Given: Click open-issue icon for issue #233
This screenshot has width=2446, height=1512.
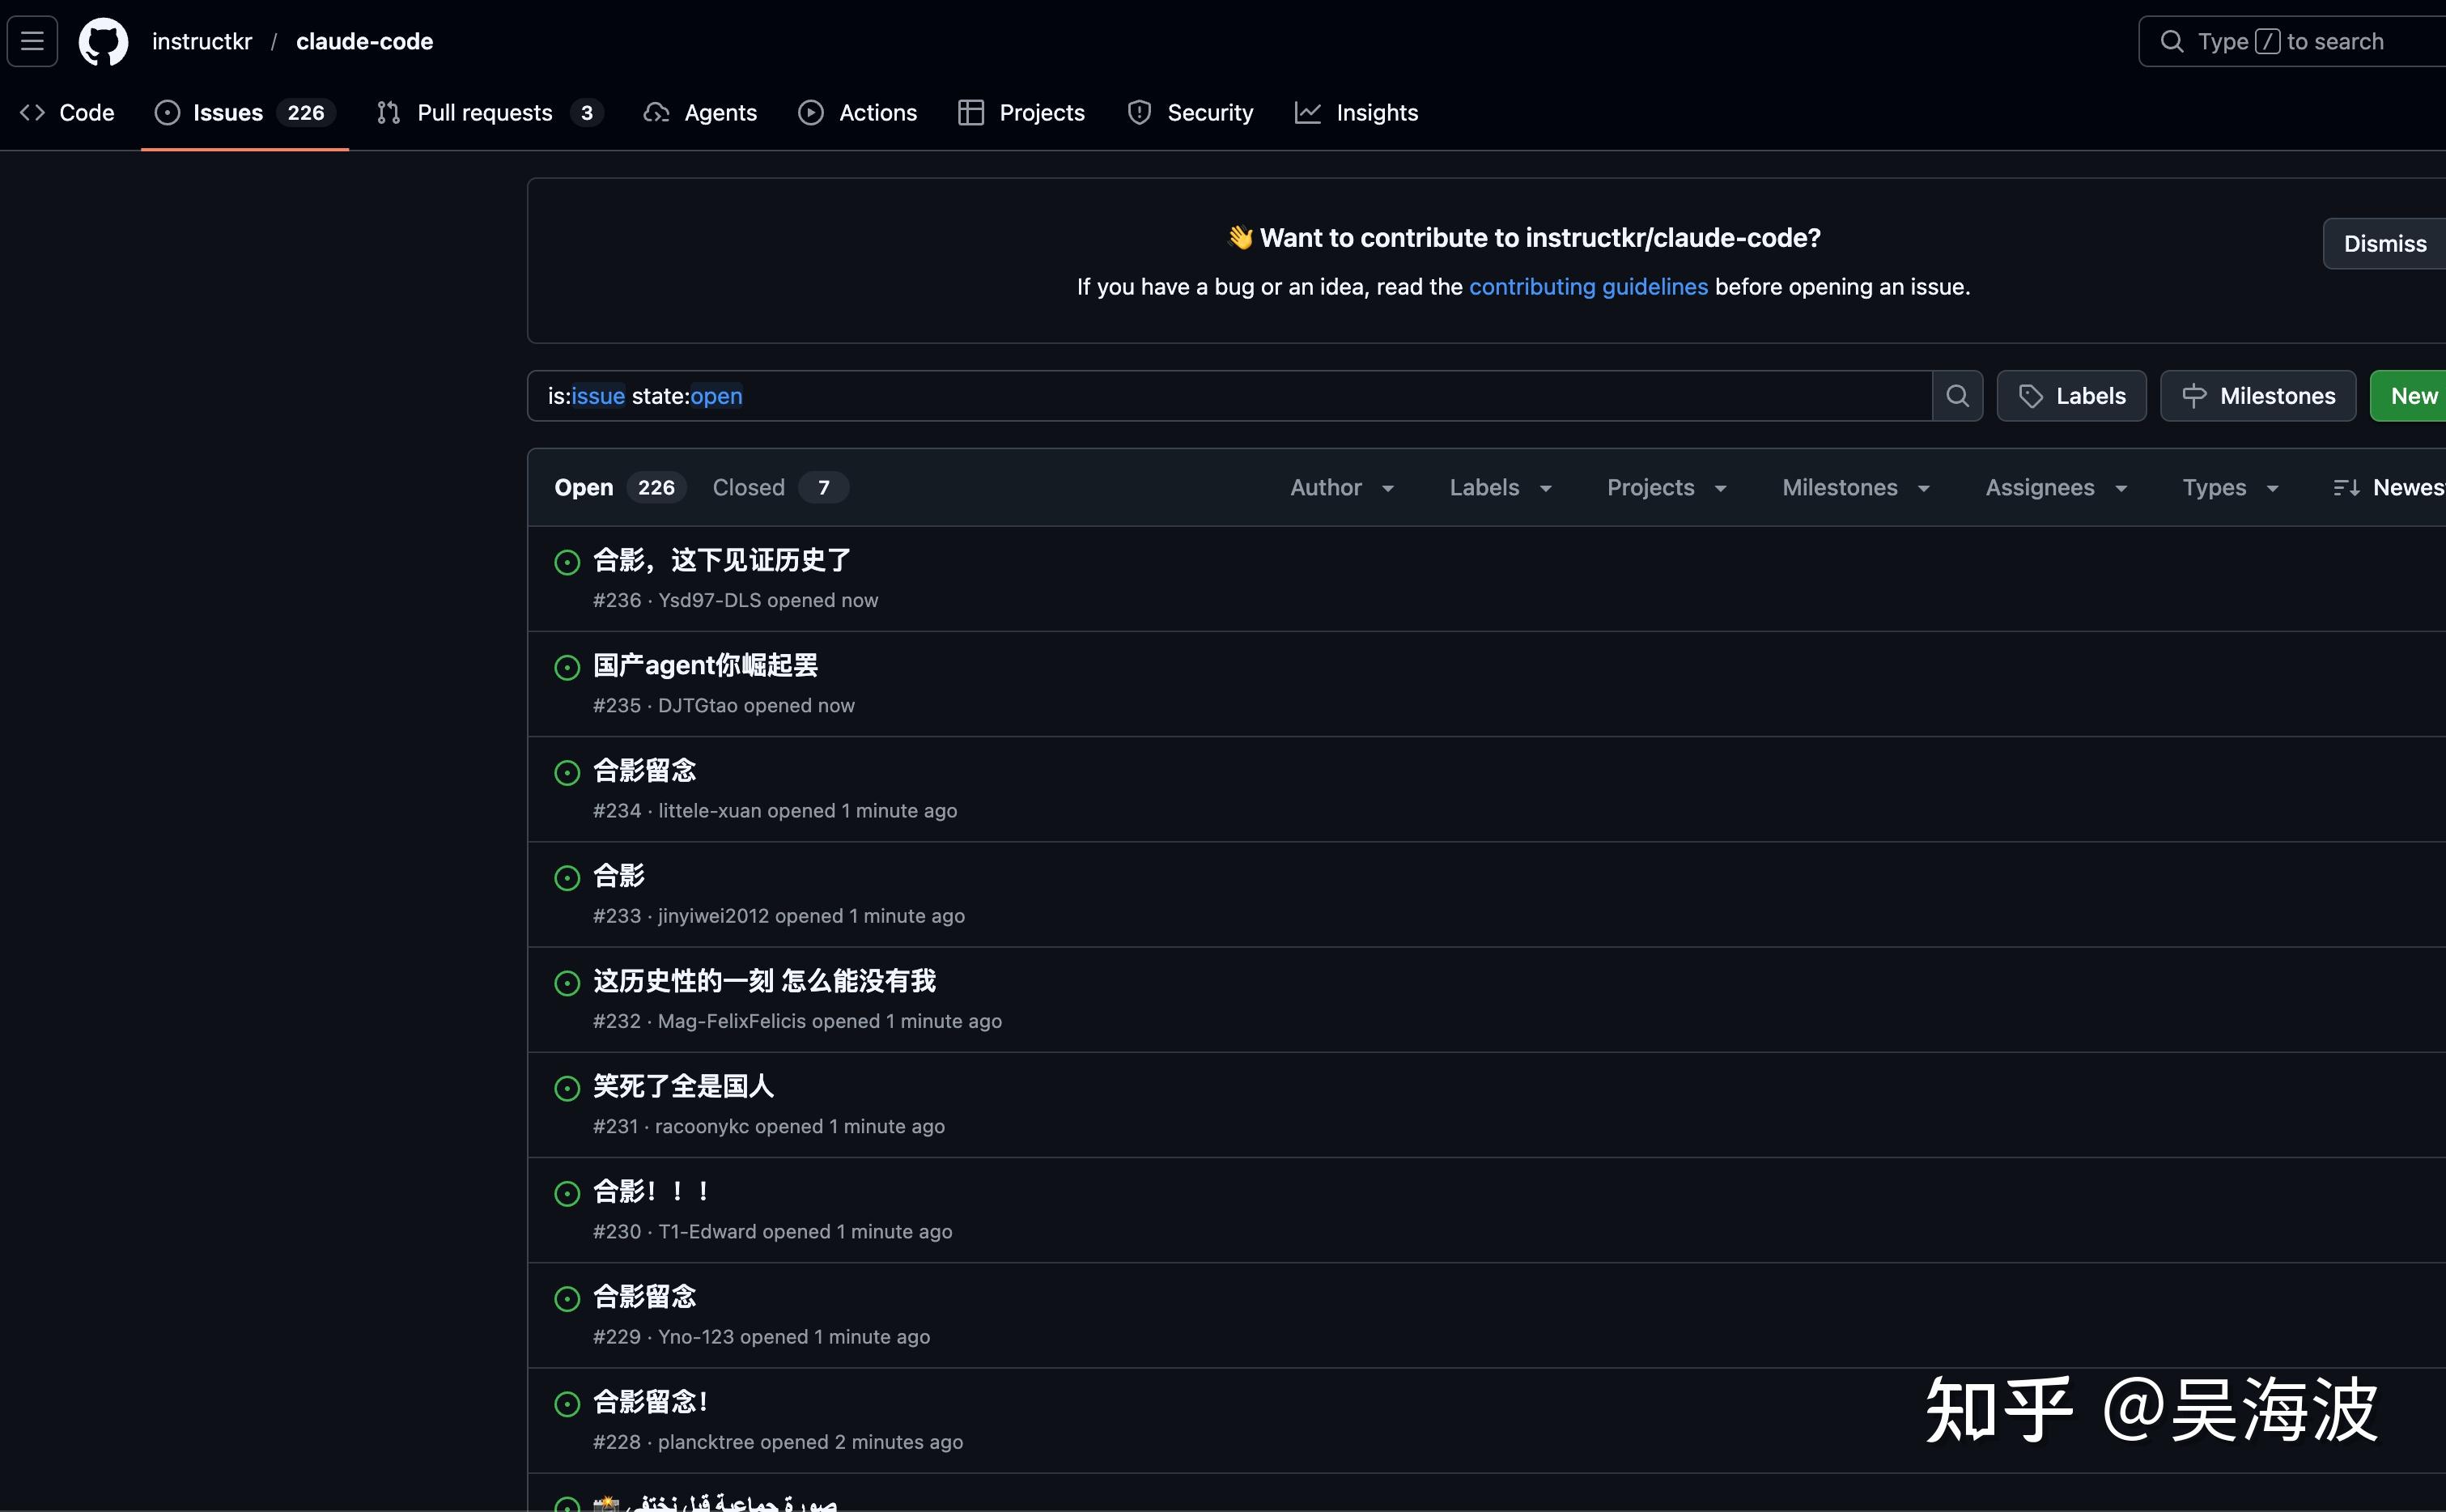Looking at the screenshot, I should (x=567, y=878).
